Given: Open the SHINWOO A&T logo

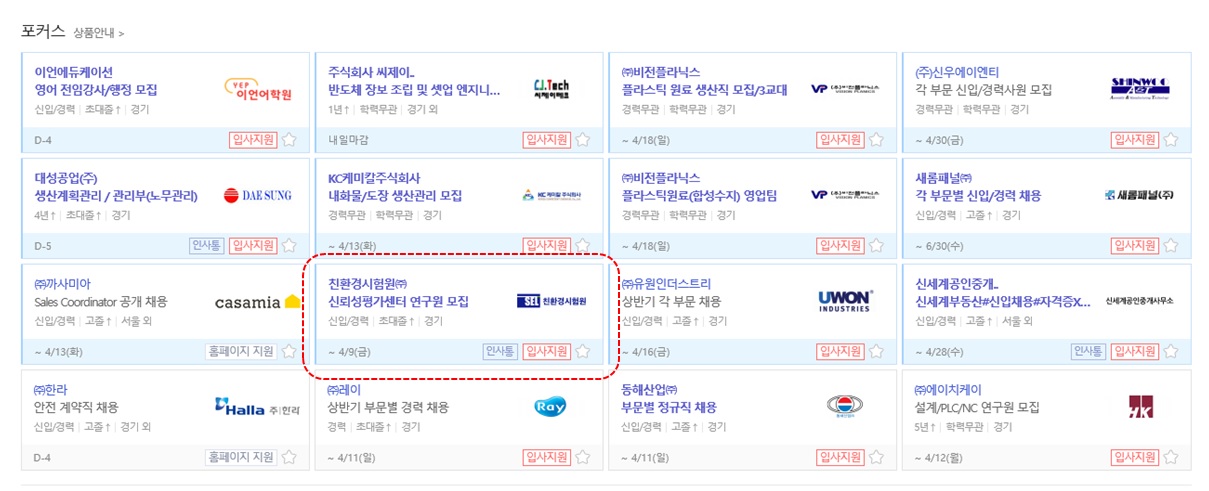Looking at the screenshot, I should click(x=1139, y=90).
